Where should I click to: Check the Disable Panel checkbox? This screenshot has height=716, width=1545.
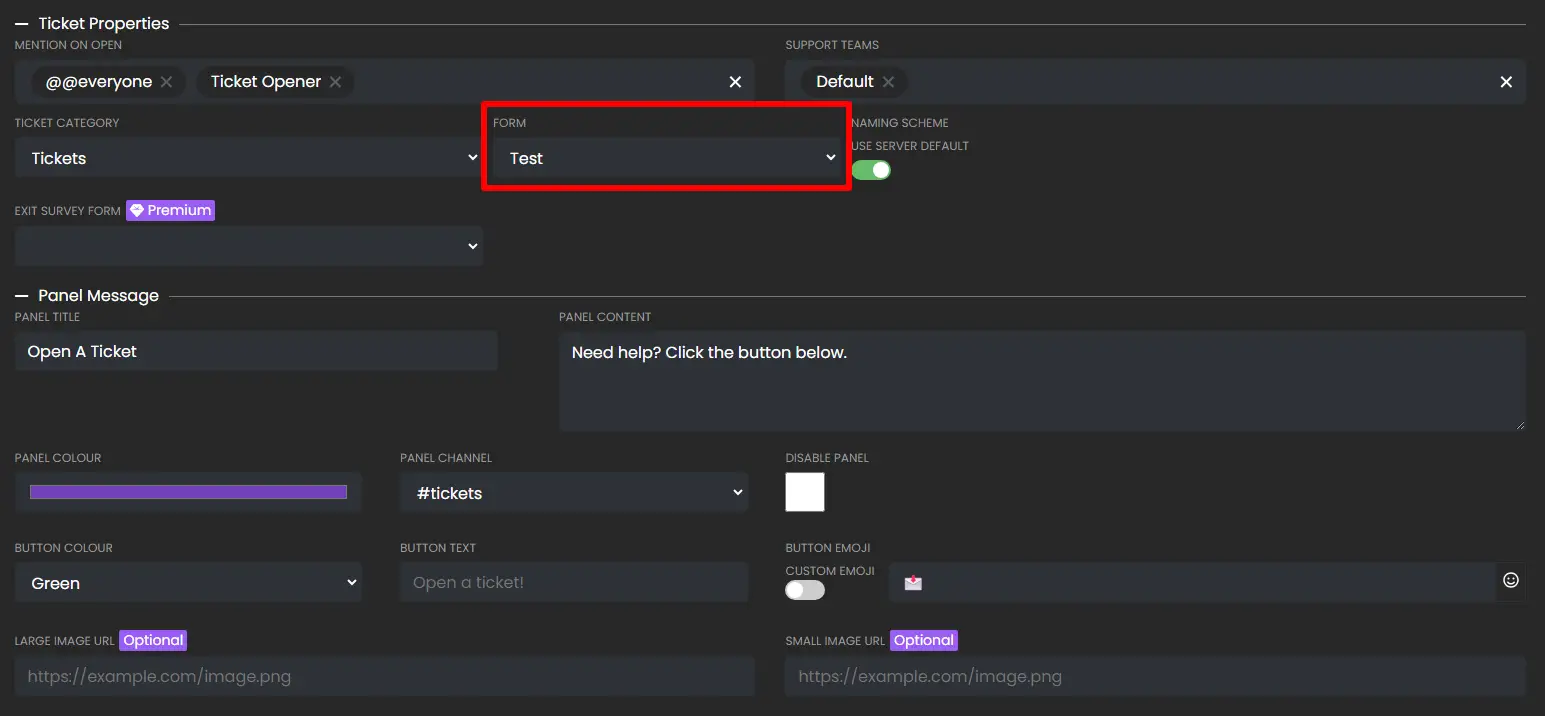[x=805, y=492]
